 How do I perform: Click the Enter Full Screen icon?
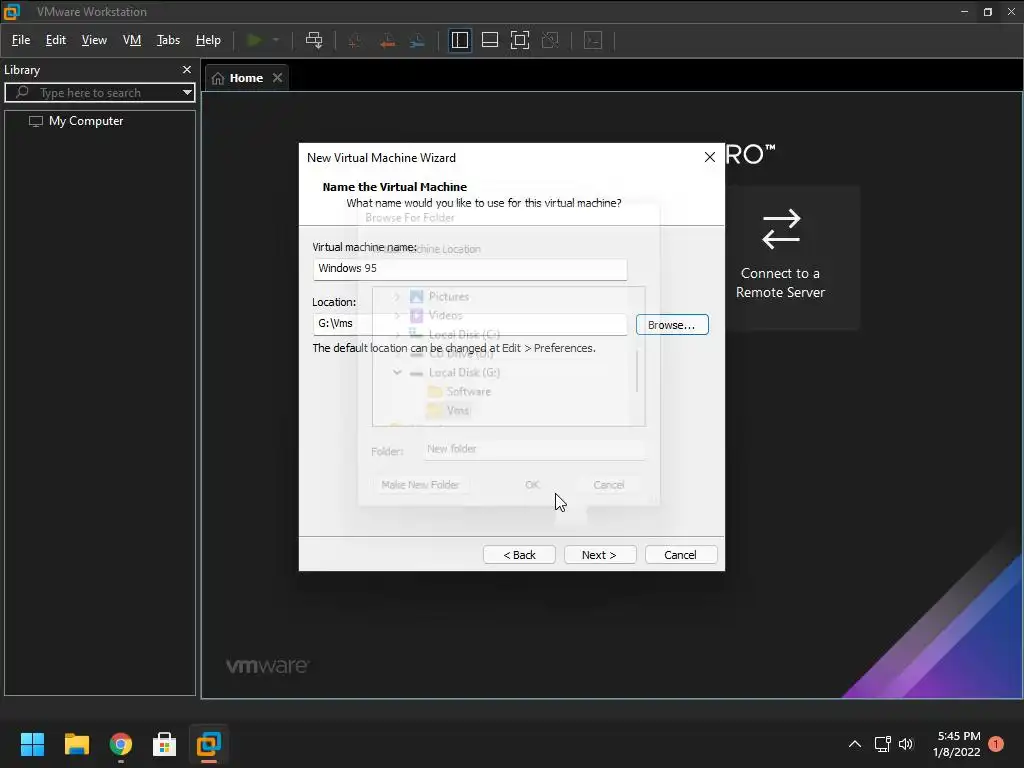point(520,40)
